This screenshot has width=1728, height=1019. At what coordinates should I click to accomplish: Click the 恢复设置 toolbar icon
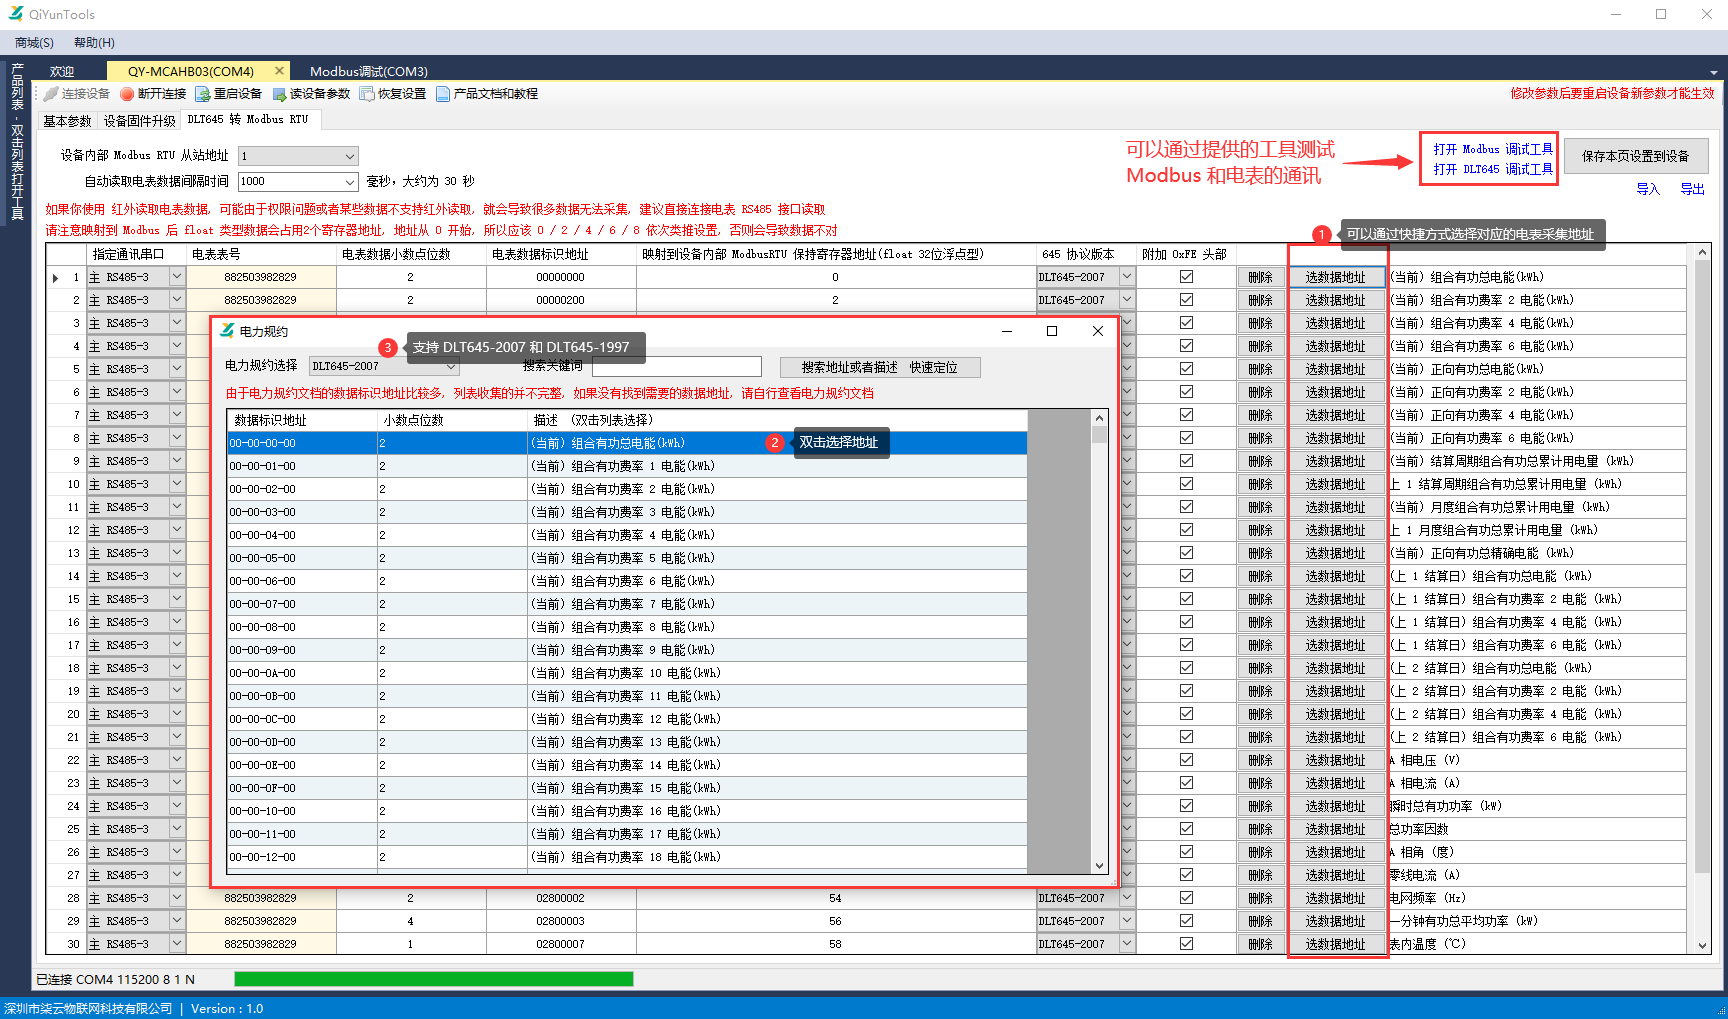pyautogui.click(x=367, y=94)
